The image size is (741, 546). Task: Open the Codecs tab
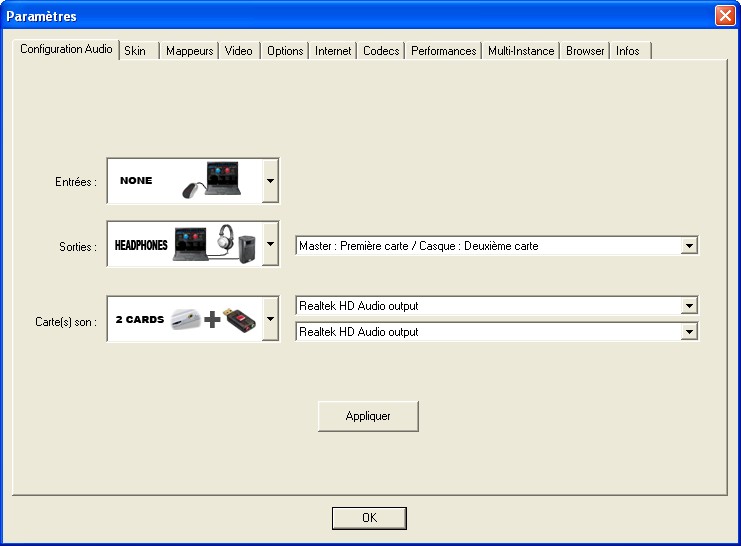pos(381,51)
